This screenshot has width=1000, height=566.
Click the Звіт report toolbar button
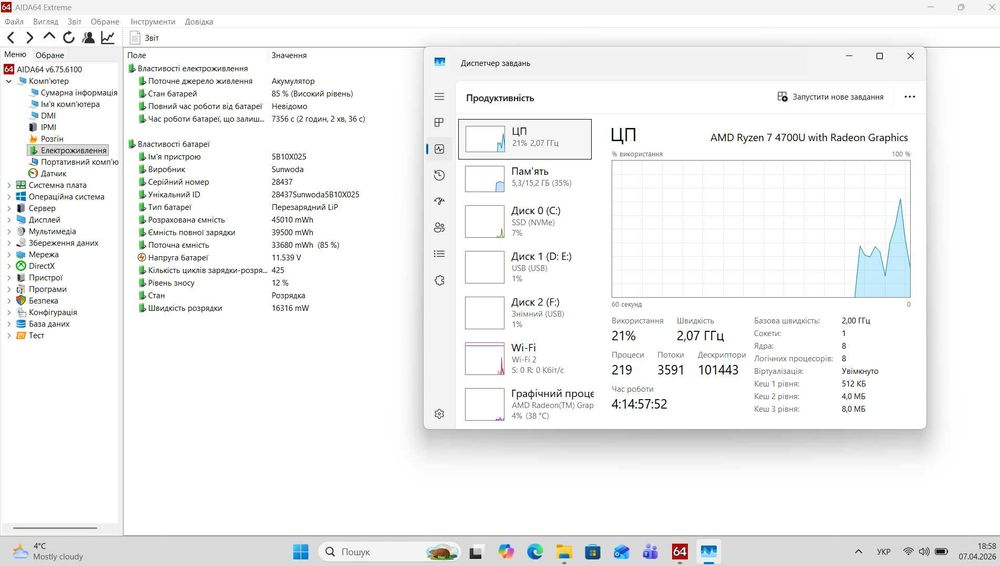[x=144, y=38]
